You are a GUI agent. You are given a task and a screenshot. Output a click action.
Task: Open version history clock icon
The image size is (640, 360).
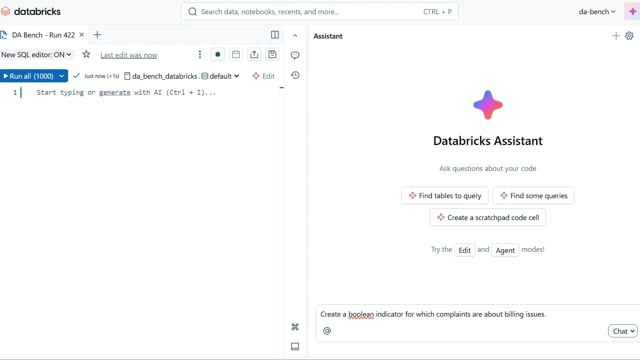(x=295, y=75)
